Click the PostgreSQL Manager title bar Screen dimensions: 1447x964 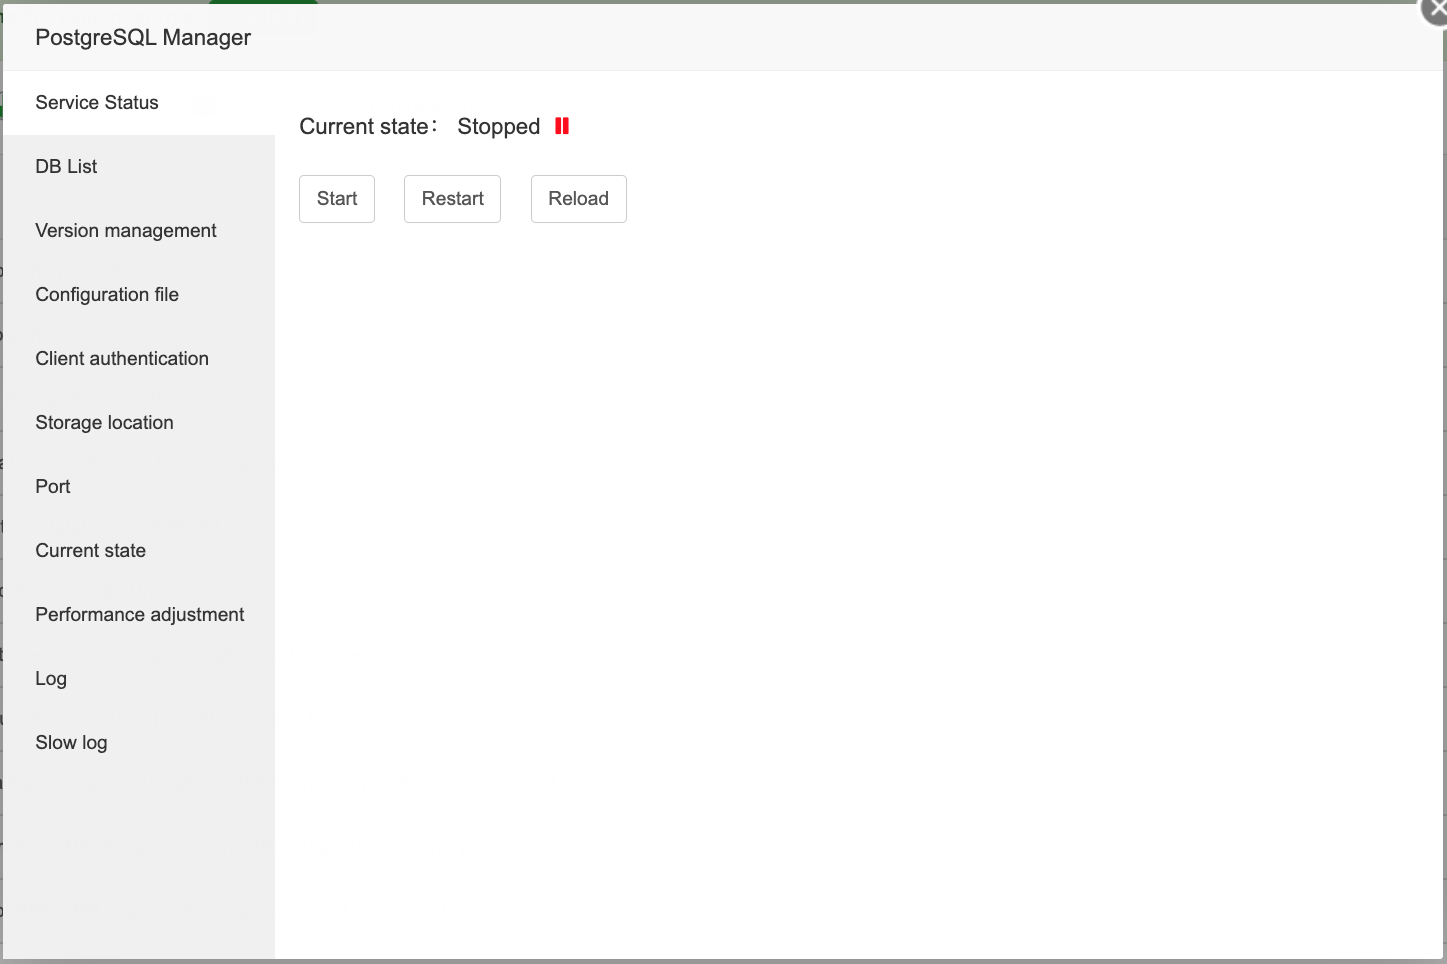[x=143, y=37]
